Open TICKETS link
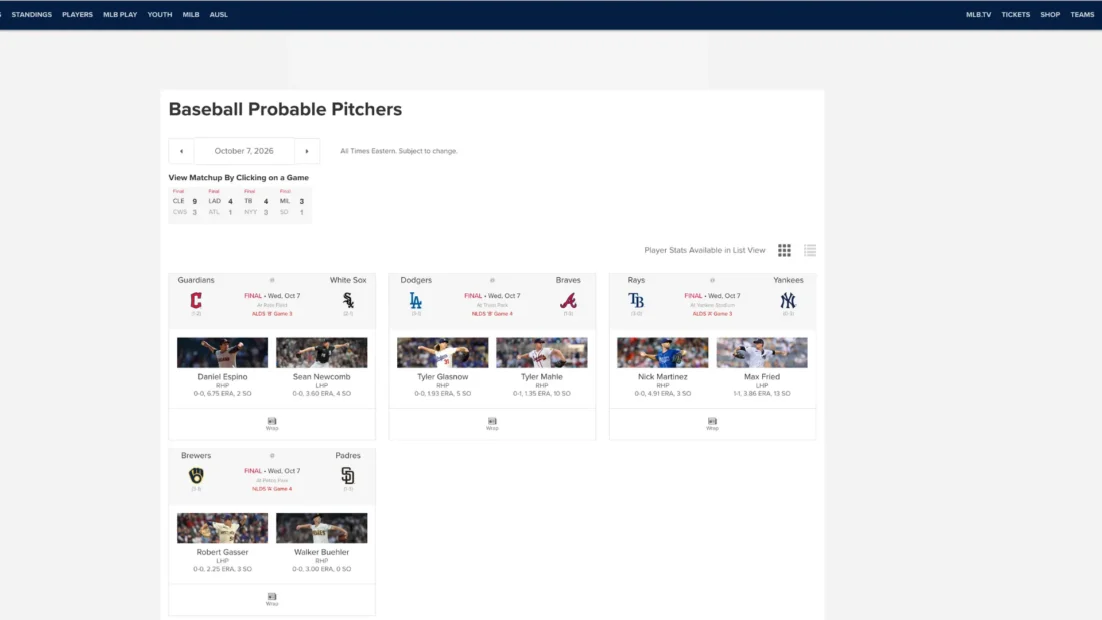Image resolution: width=1102 pixels, height=620 pixels. point(1016,15)
